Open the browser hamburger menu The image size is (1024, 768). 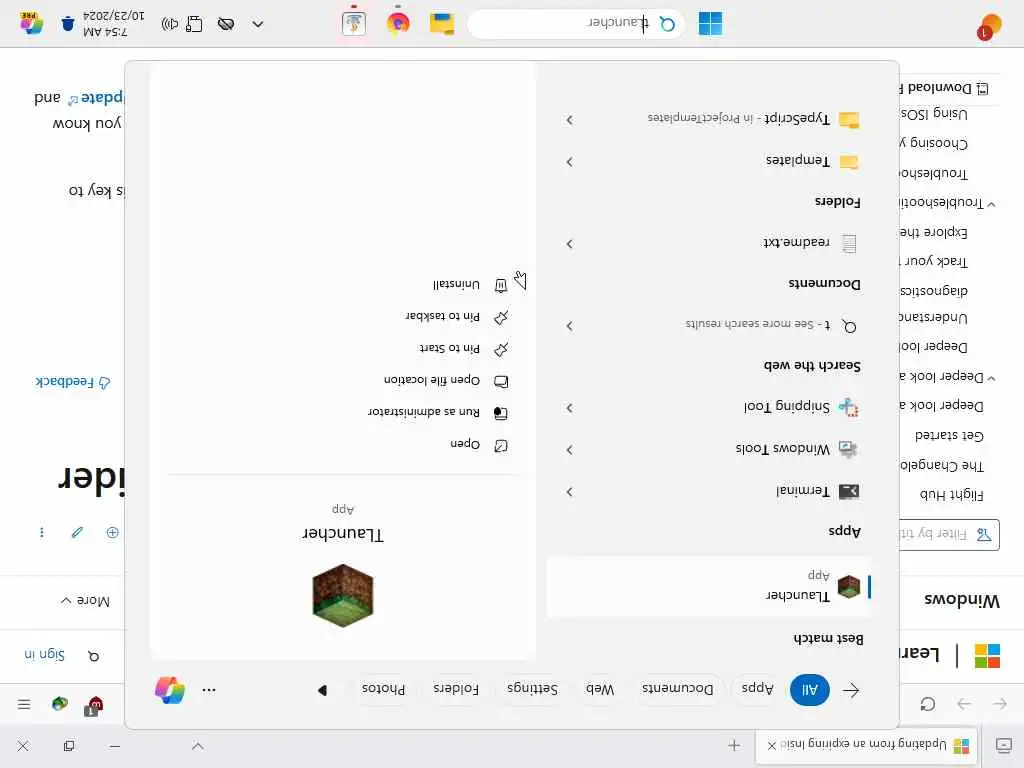[x=24, y=704]
